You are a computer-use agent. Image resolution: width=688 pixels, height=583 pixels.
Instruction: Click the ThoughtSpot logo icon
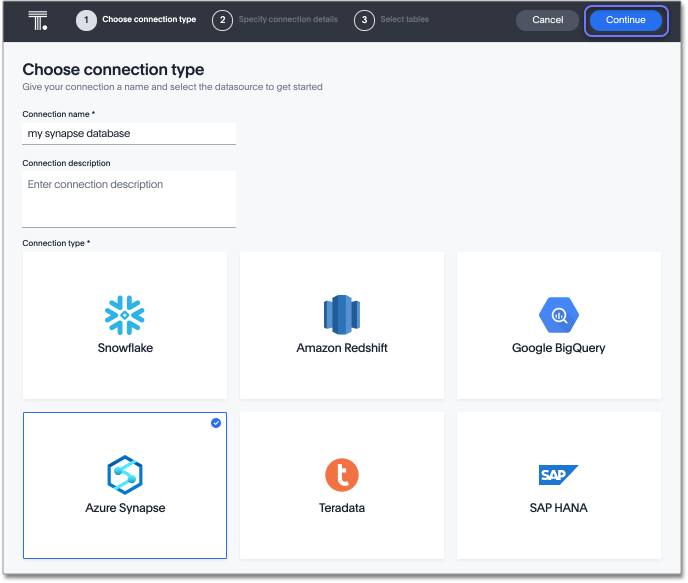tap(38, 20)
